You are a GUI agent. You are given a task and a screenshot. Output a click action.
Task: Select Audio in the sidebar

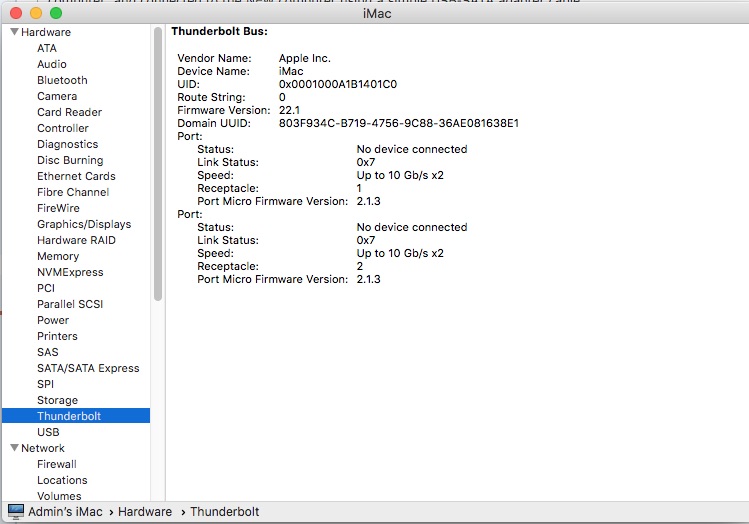(52, 64)
